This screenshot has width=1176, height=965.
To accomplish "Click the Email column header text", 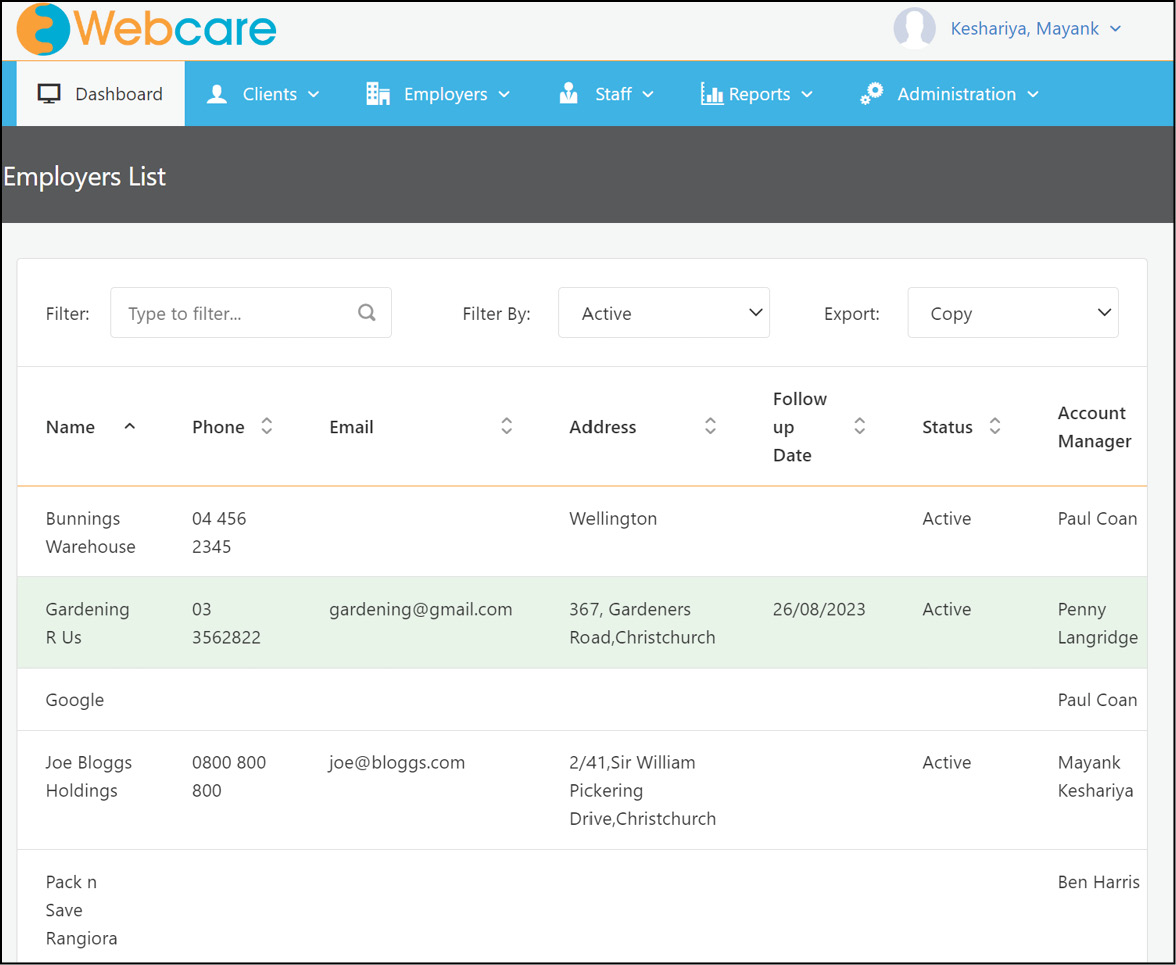I will tap(351, 427).
